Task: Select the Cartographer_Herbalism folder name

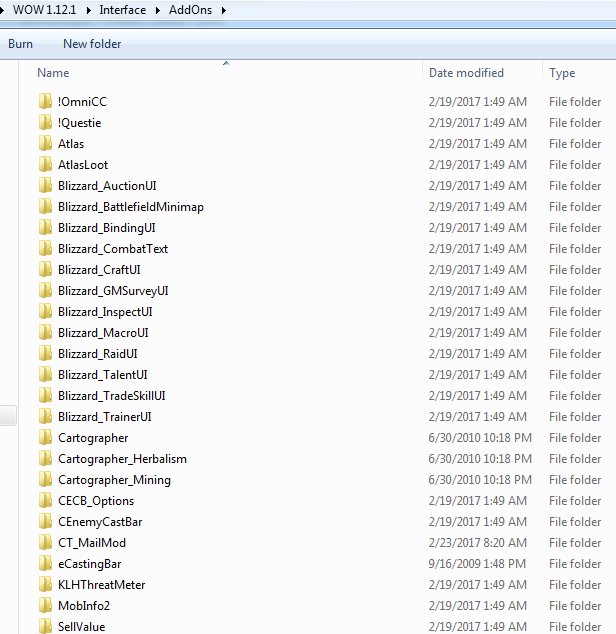Action: coord(123,459)
